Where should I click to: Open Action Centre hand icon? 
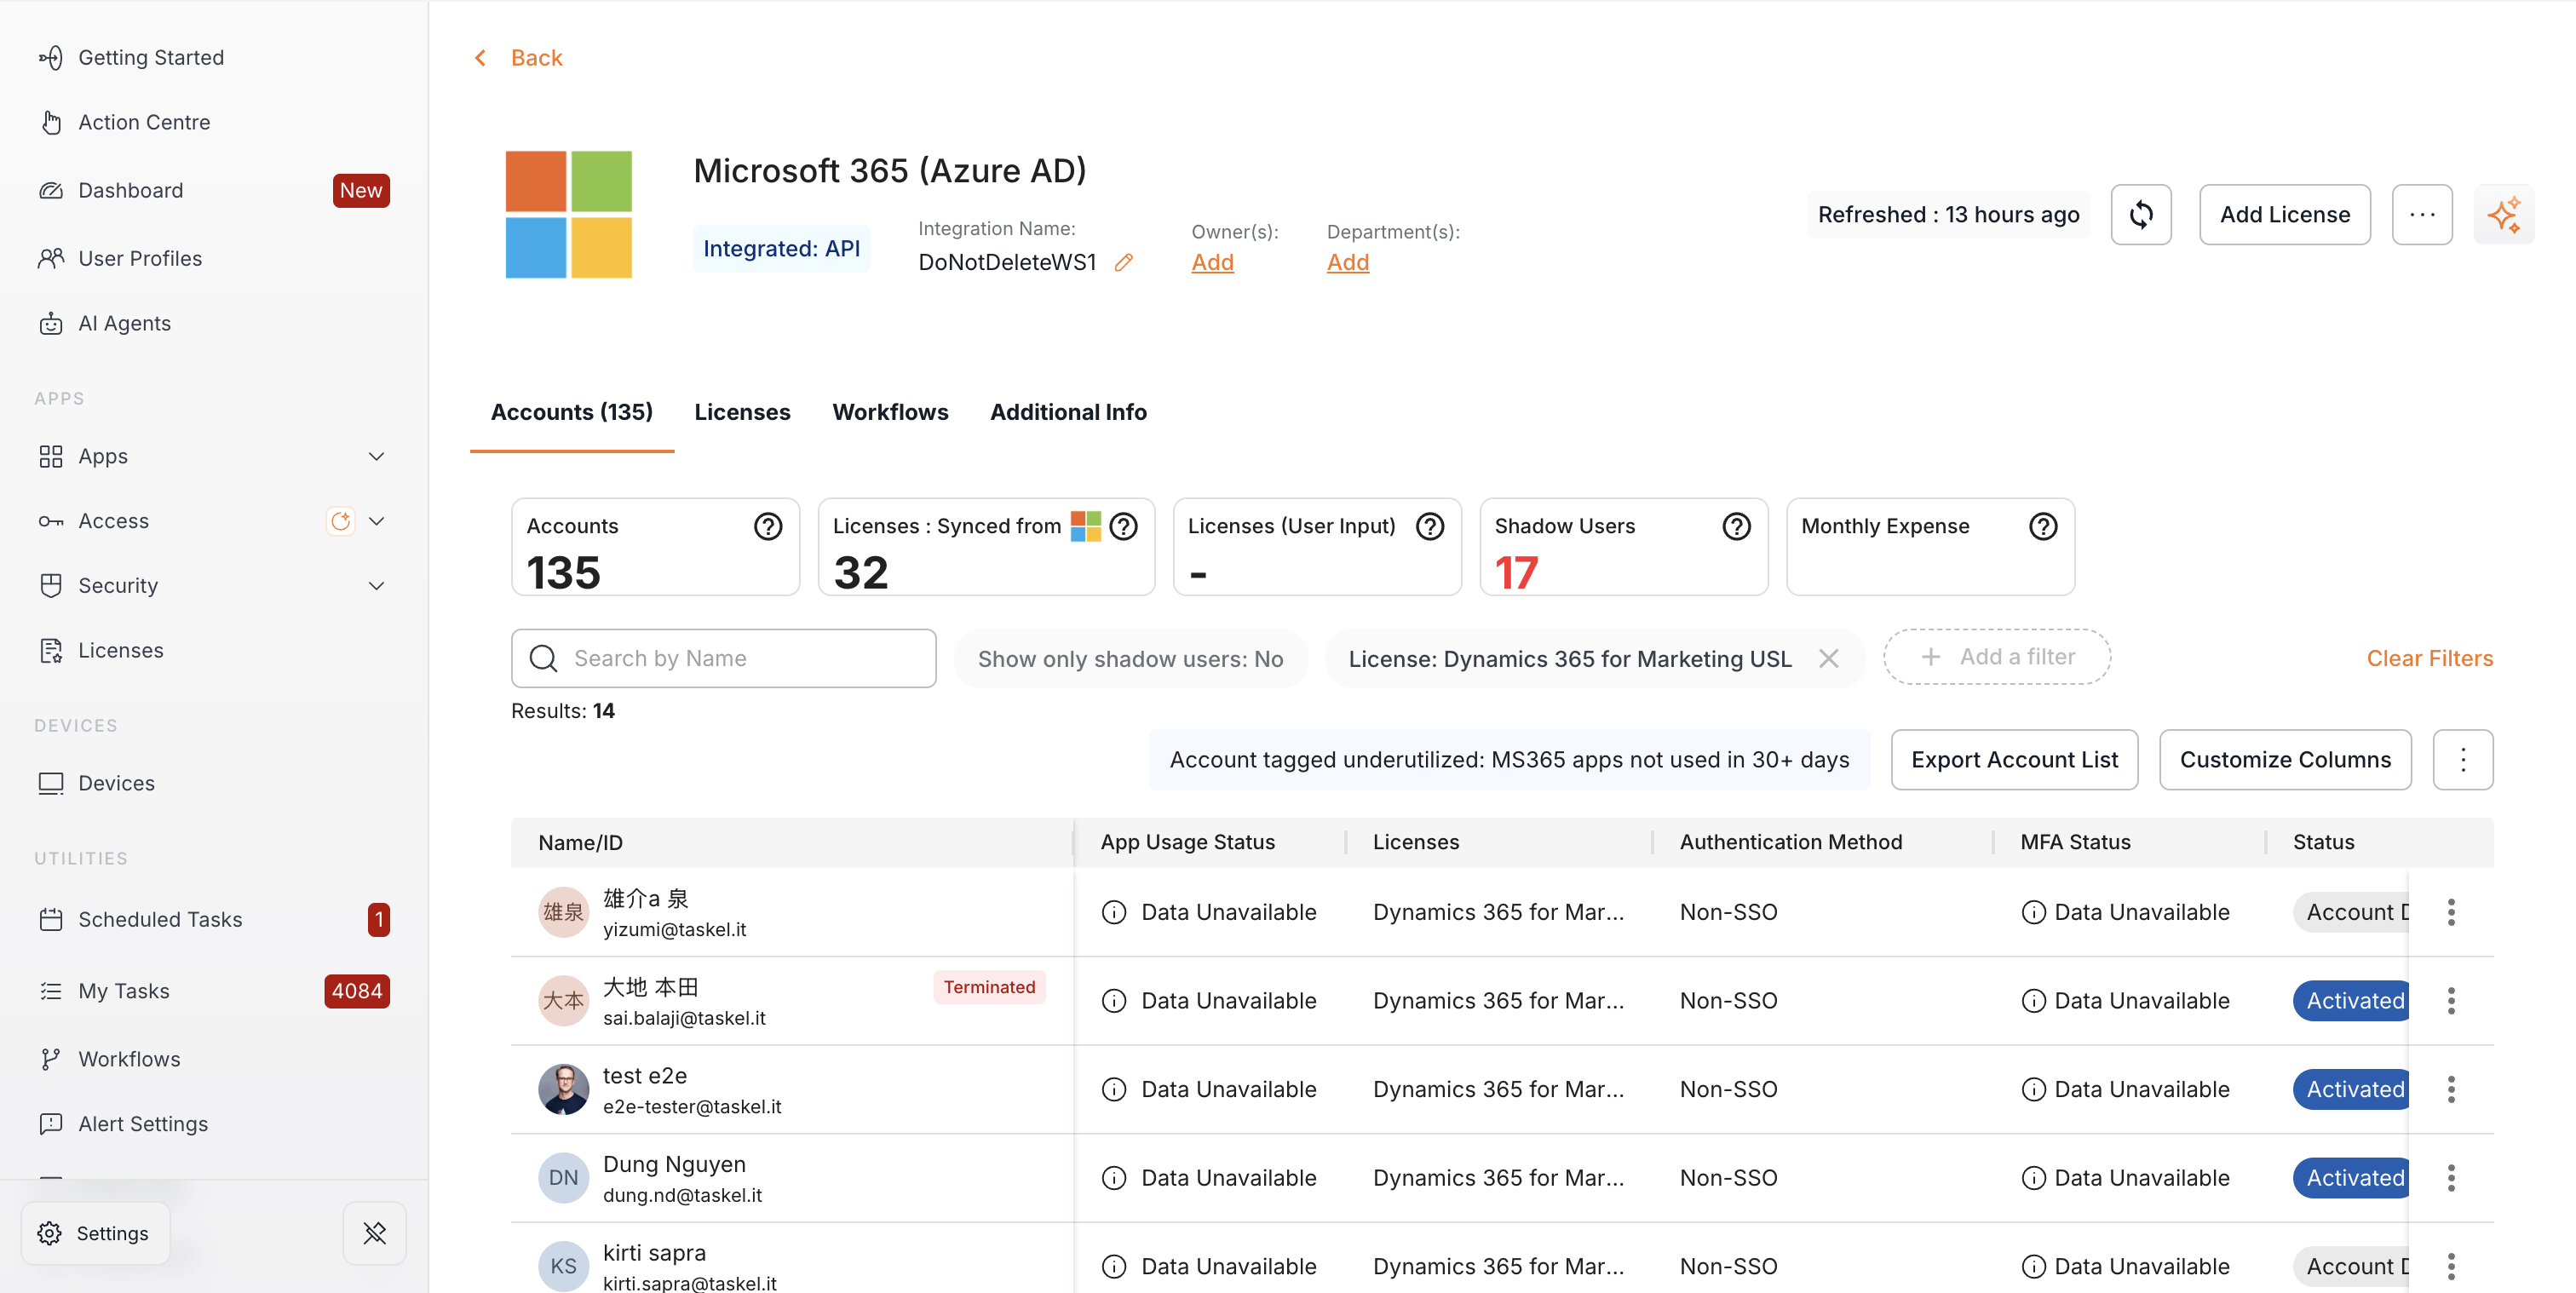pyautogui.click(x=51, y=122)
